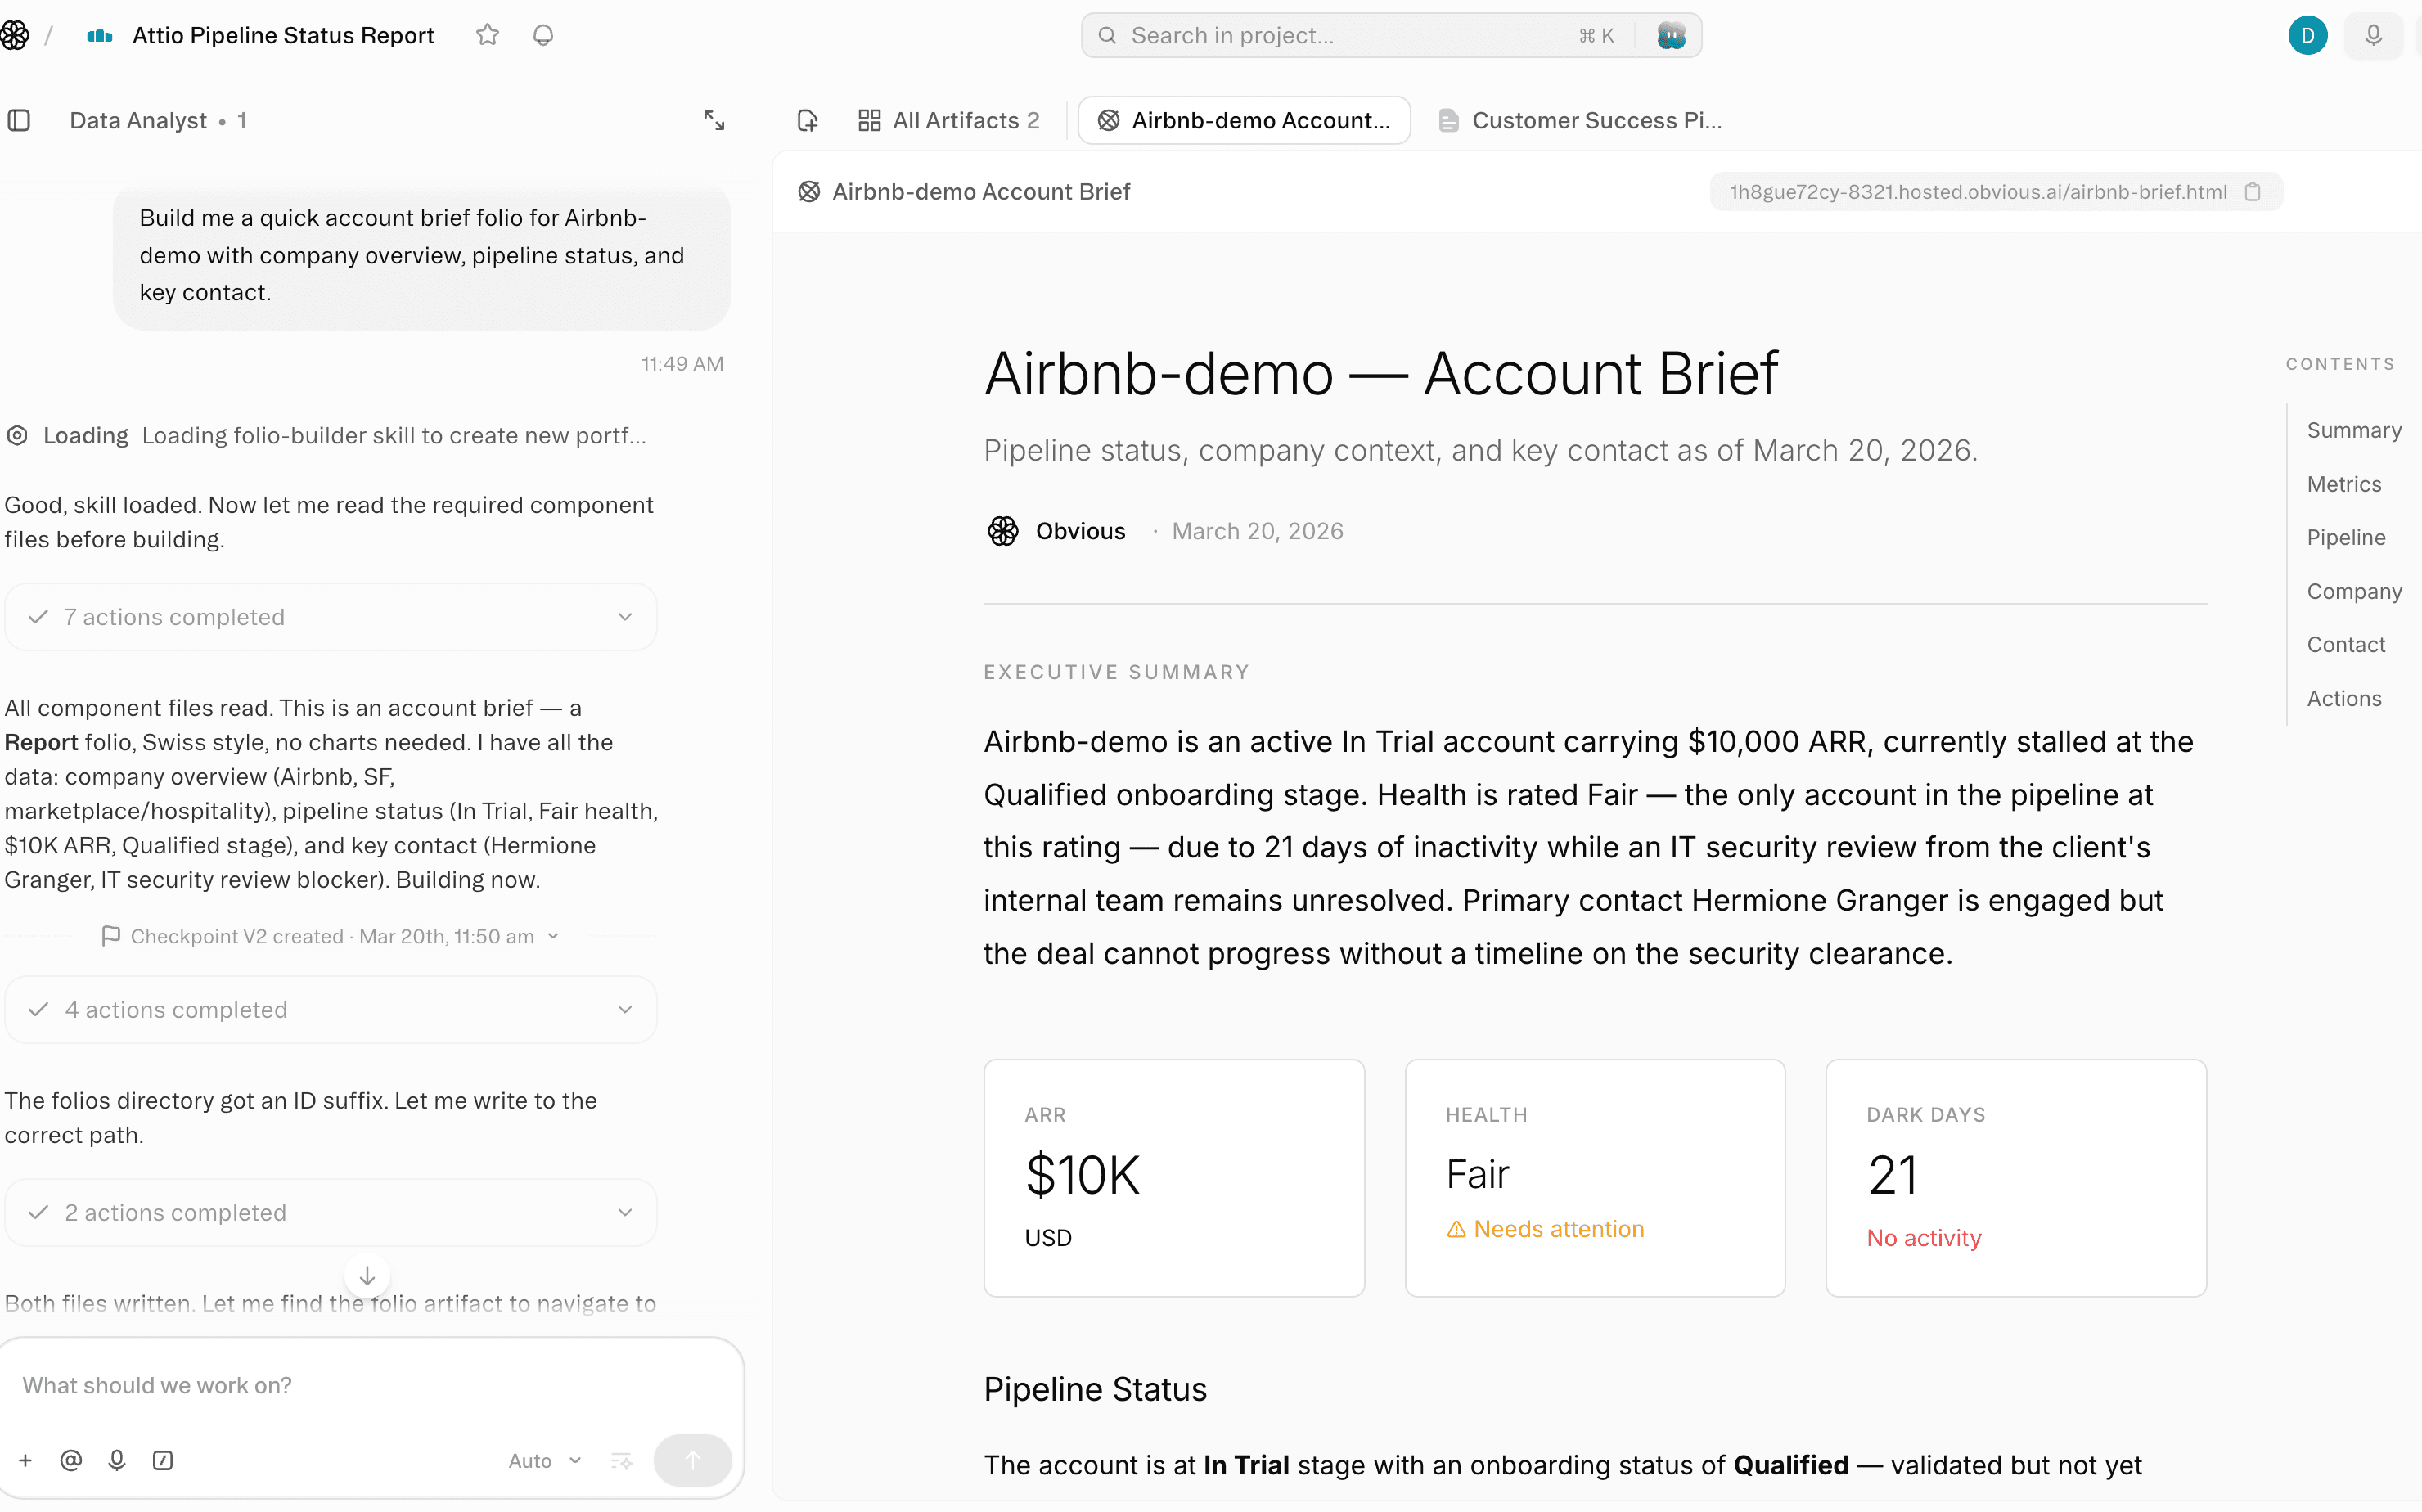2422x1512 pixels.
Task: Open the mention @ icon in composer
Action: (x=71, y=1461)
